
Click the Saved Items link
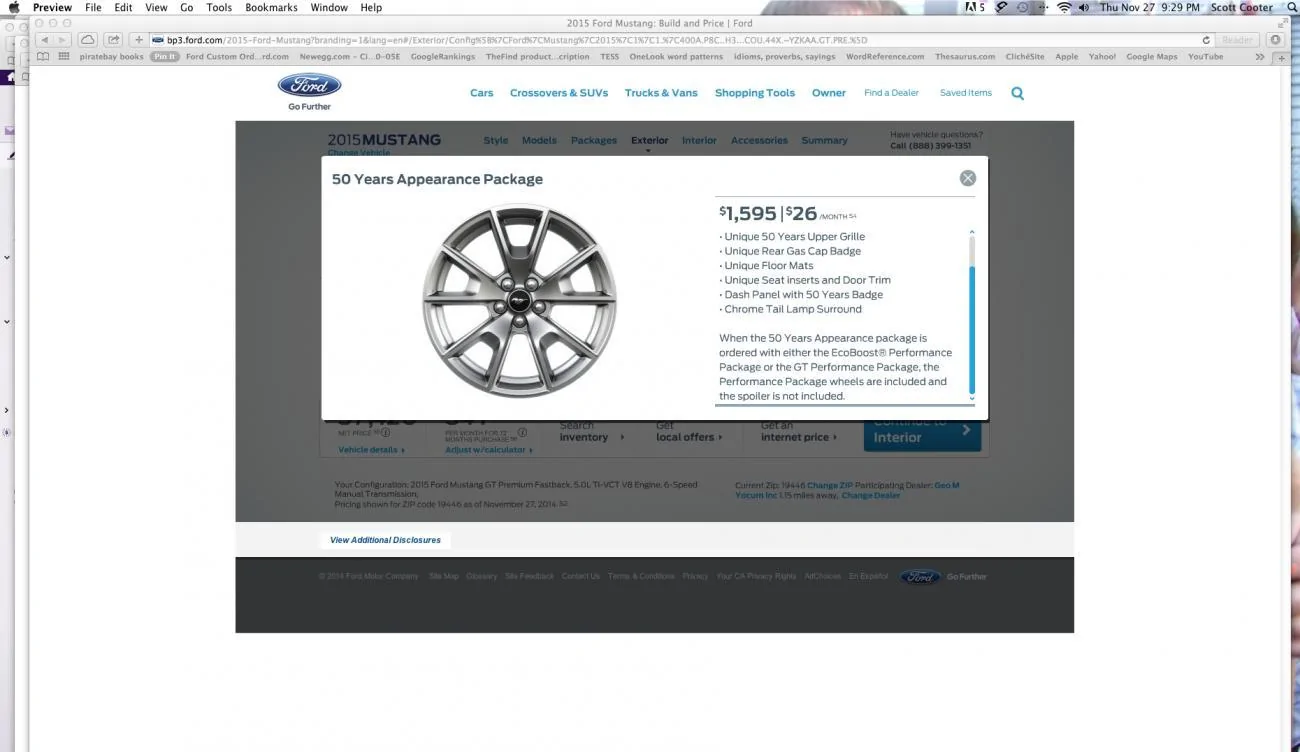tap(966, 93)
